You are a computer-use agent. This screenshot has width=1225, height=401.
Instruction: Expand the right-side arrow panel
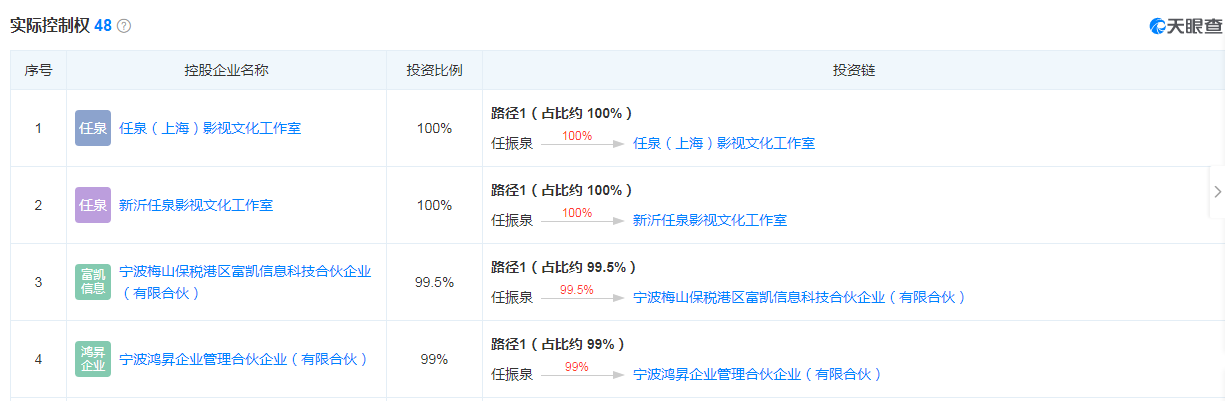(x=1216, y=192)
